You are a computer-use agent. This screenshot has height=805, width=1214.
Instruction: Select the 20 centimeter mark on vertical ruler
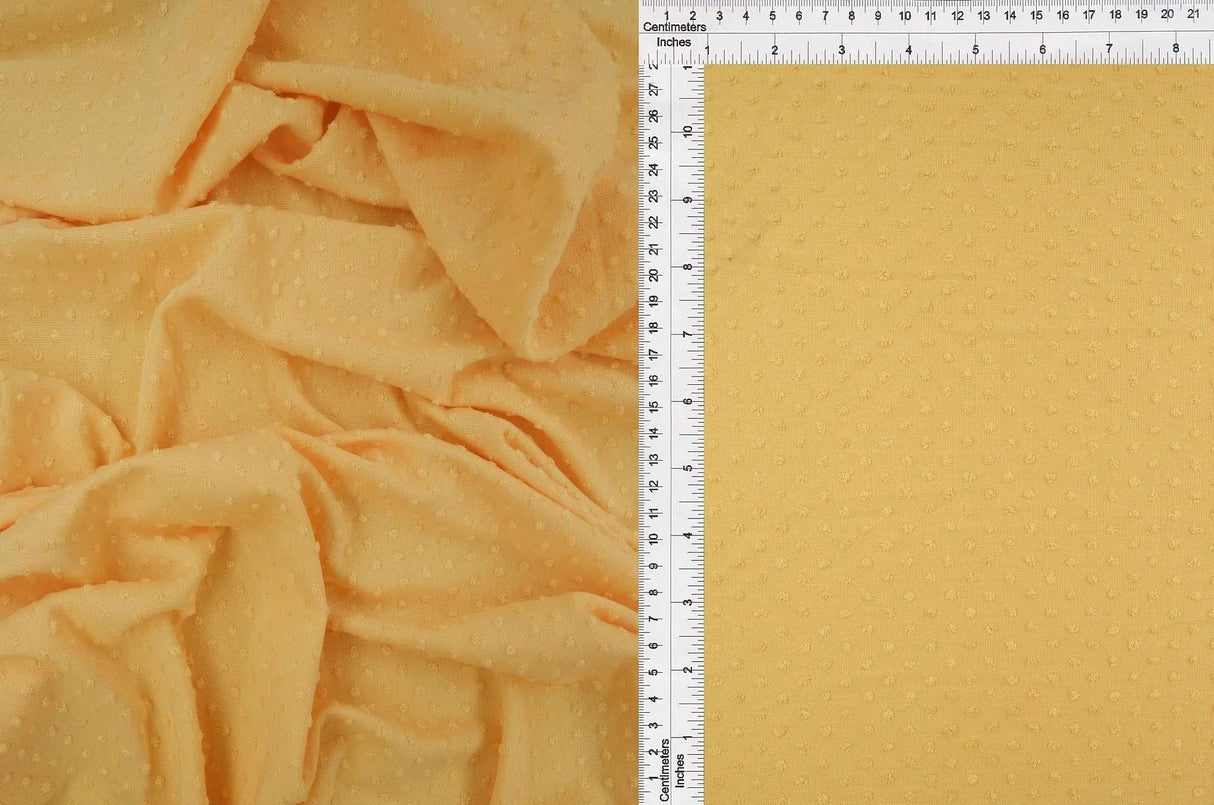click(654, 275)
